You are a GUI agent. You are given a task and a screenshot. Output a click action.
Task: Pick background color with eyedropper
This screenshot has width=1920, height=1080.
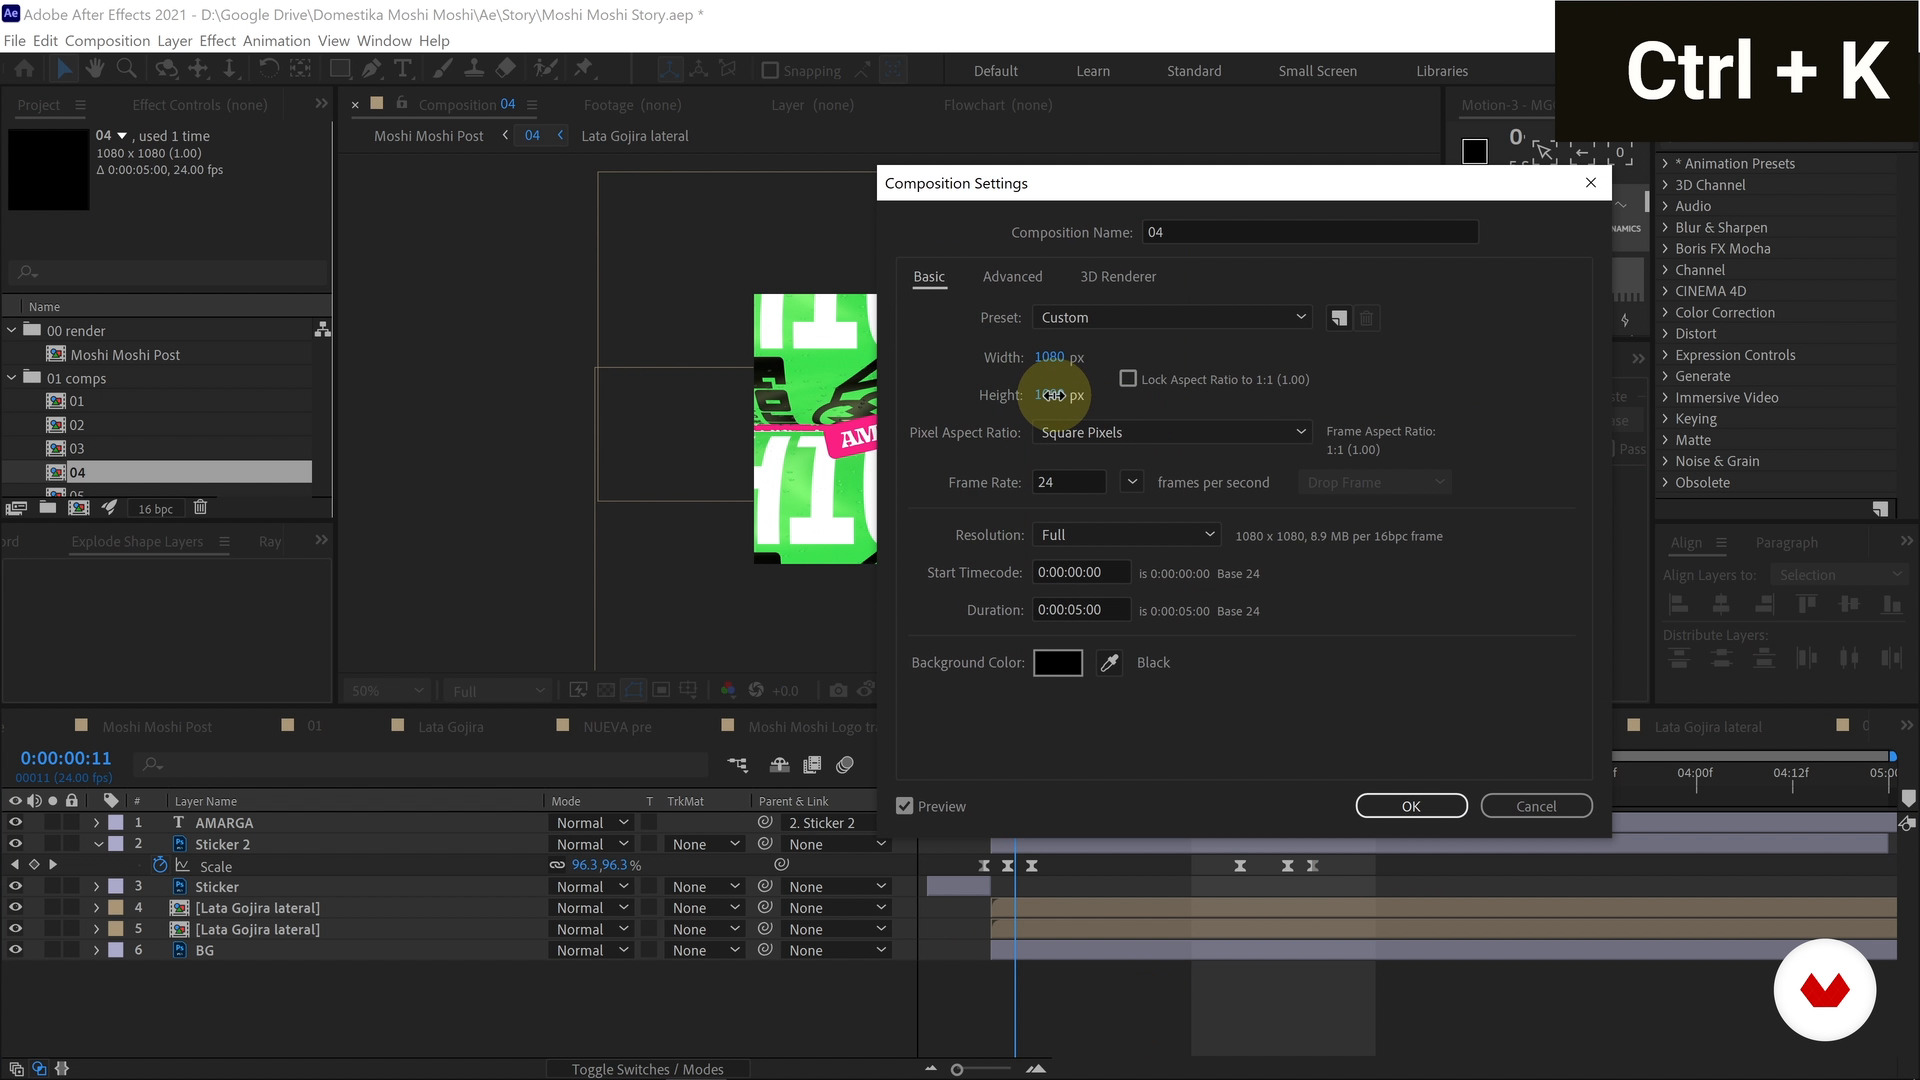(x=1109, y=663)
